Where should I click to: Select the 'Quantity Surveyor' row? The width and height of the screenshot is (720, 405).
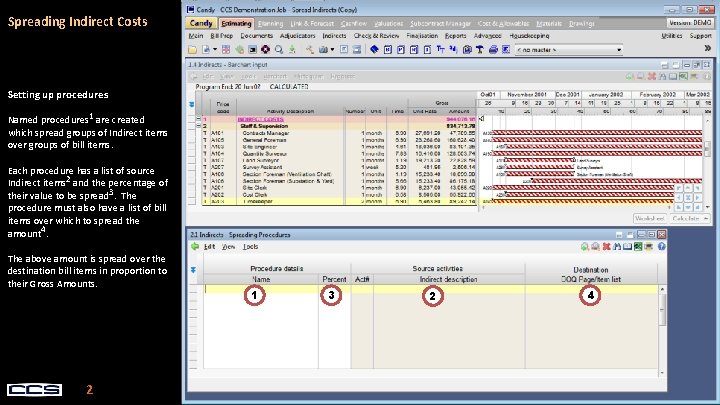pyautogui.click(x=339, y=153)
